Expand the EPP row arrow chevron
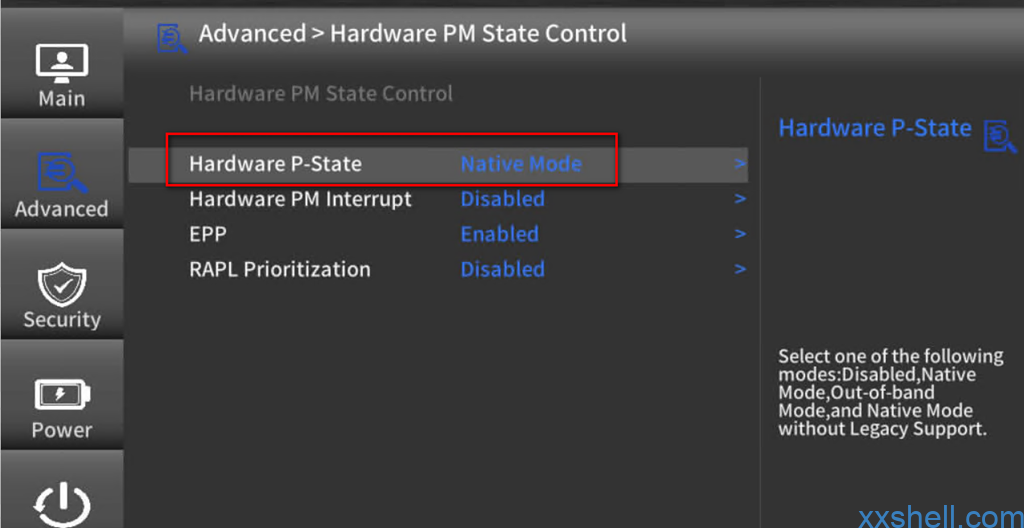The height and width of the screenshot is (528, 1024). point(739,234)
